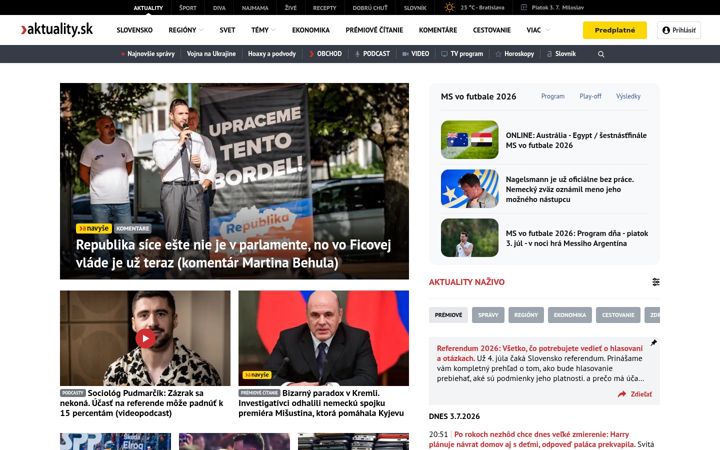Open Vojna na Ukrajine link
Screen dimensions: 720x450
pos(211,54)
